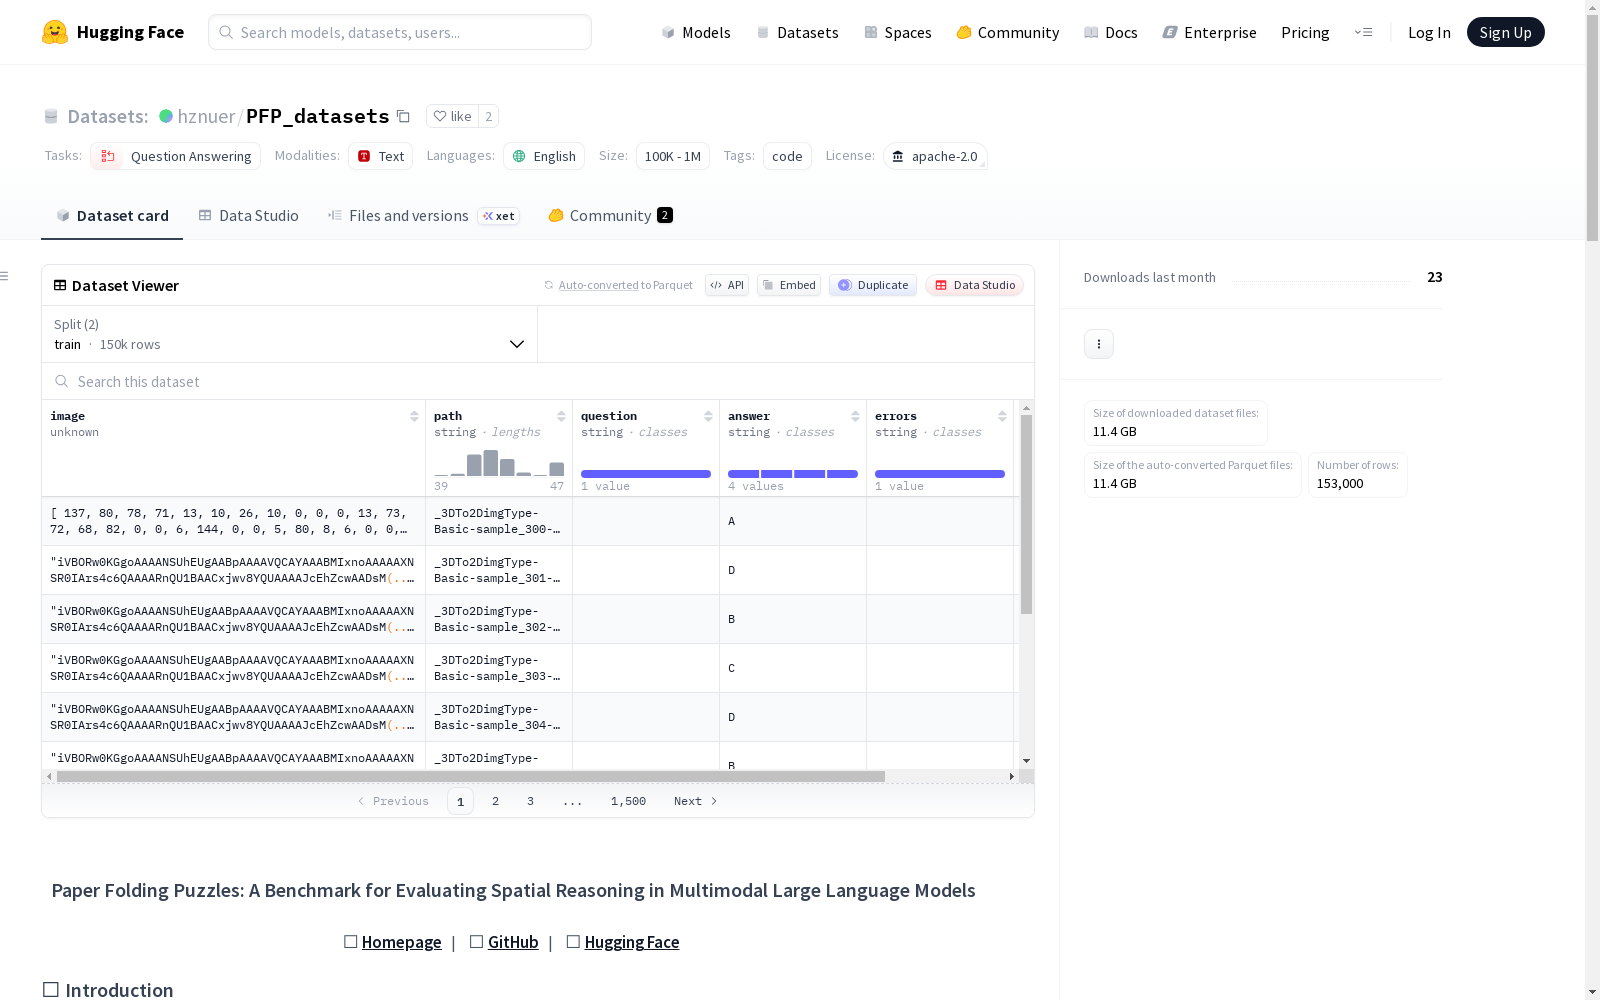Click the Log In link
Viewport: 1600px width, 1000px height.
(x=1429, y=32)
